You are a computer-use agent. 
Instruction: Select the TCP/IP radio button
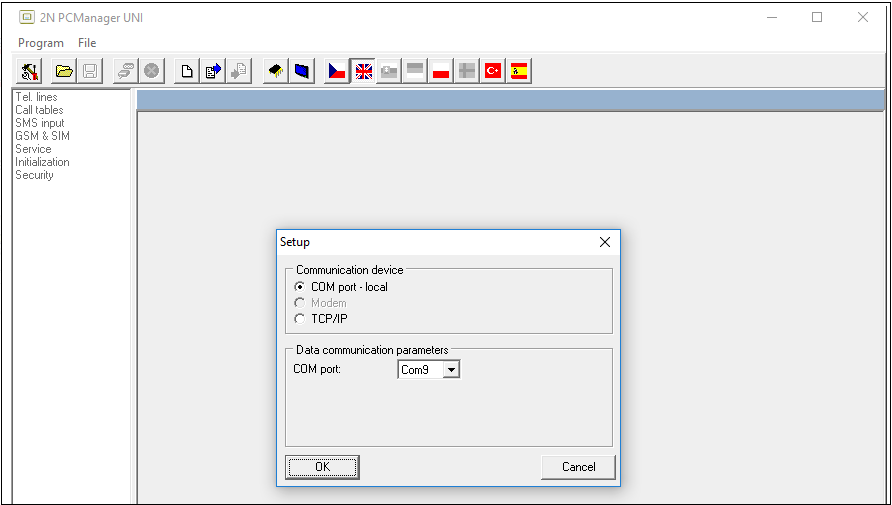(299, 318)
